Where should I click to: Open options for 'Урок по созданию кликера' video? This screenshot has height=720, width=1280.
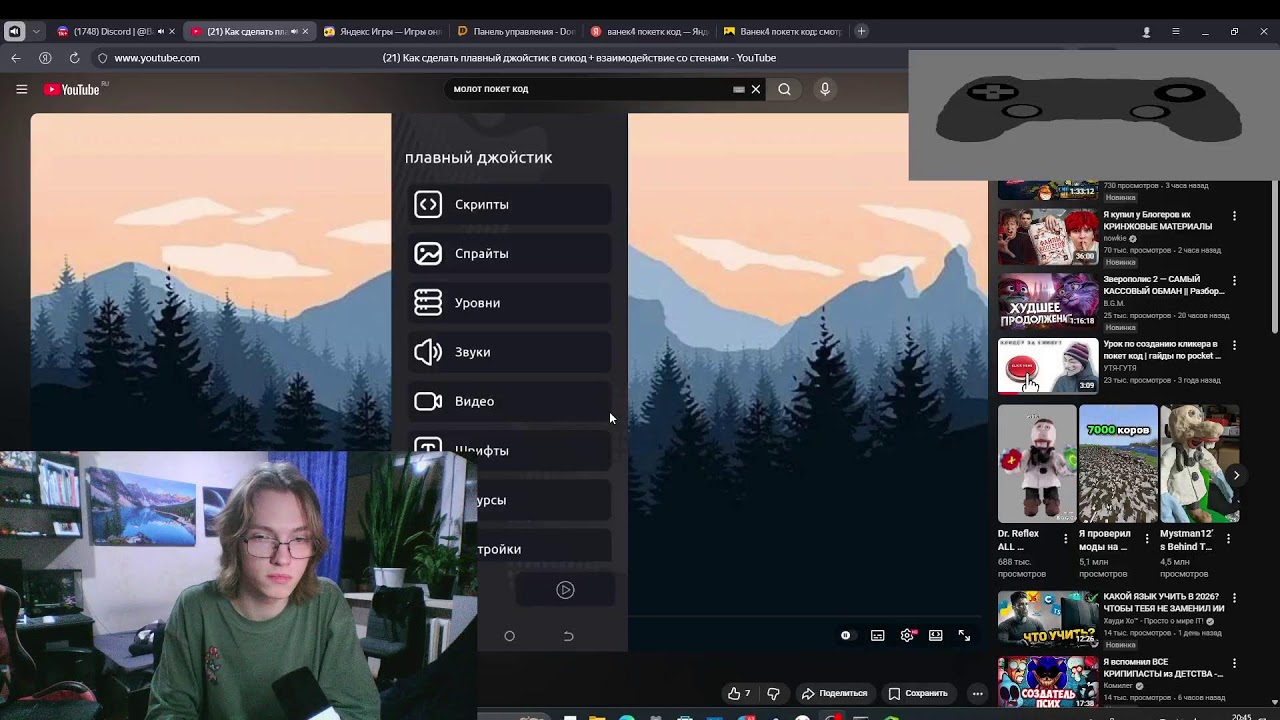(1234, 346)
